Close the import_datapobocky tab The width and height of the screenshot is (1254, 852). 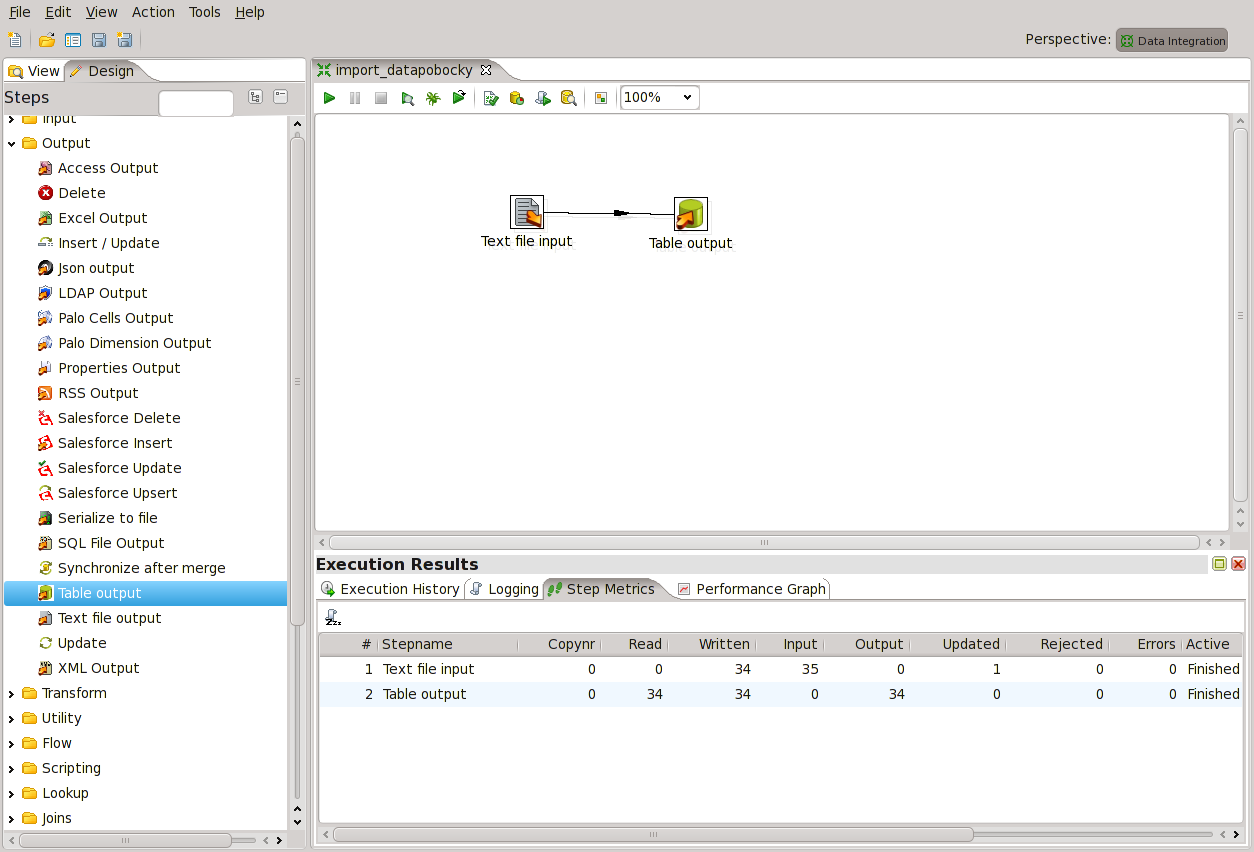(486, 70)
